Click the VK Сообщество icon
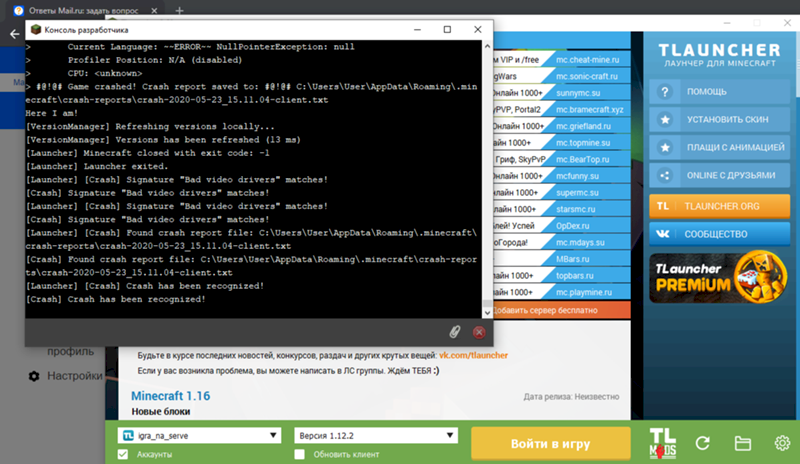Screen dimensions: 800x464 pos(662,233)
